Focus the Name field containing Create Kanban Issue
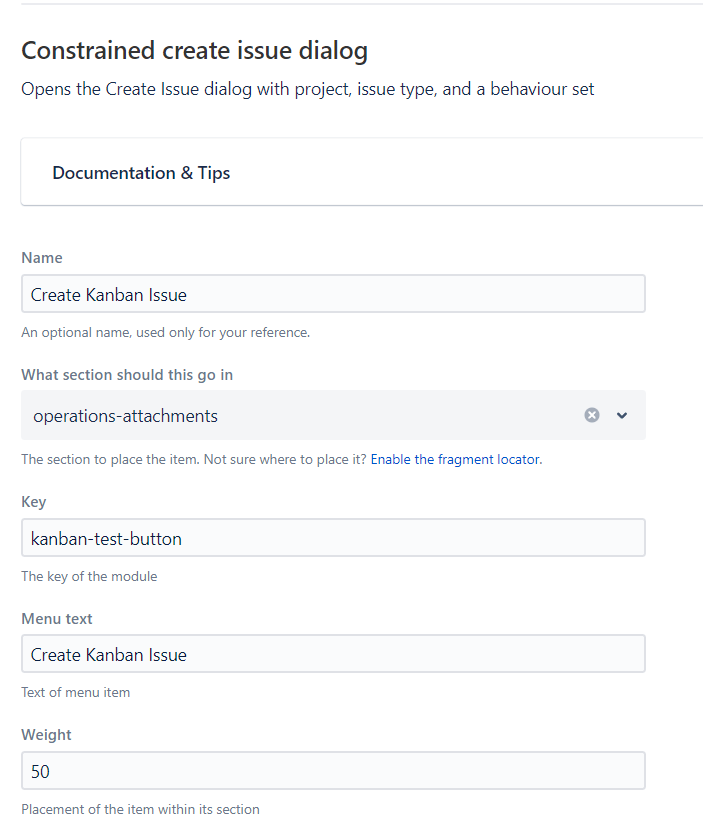The height and width of the screenshot is (820, 703). [333, 294]
